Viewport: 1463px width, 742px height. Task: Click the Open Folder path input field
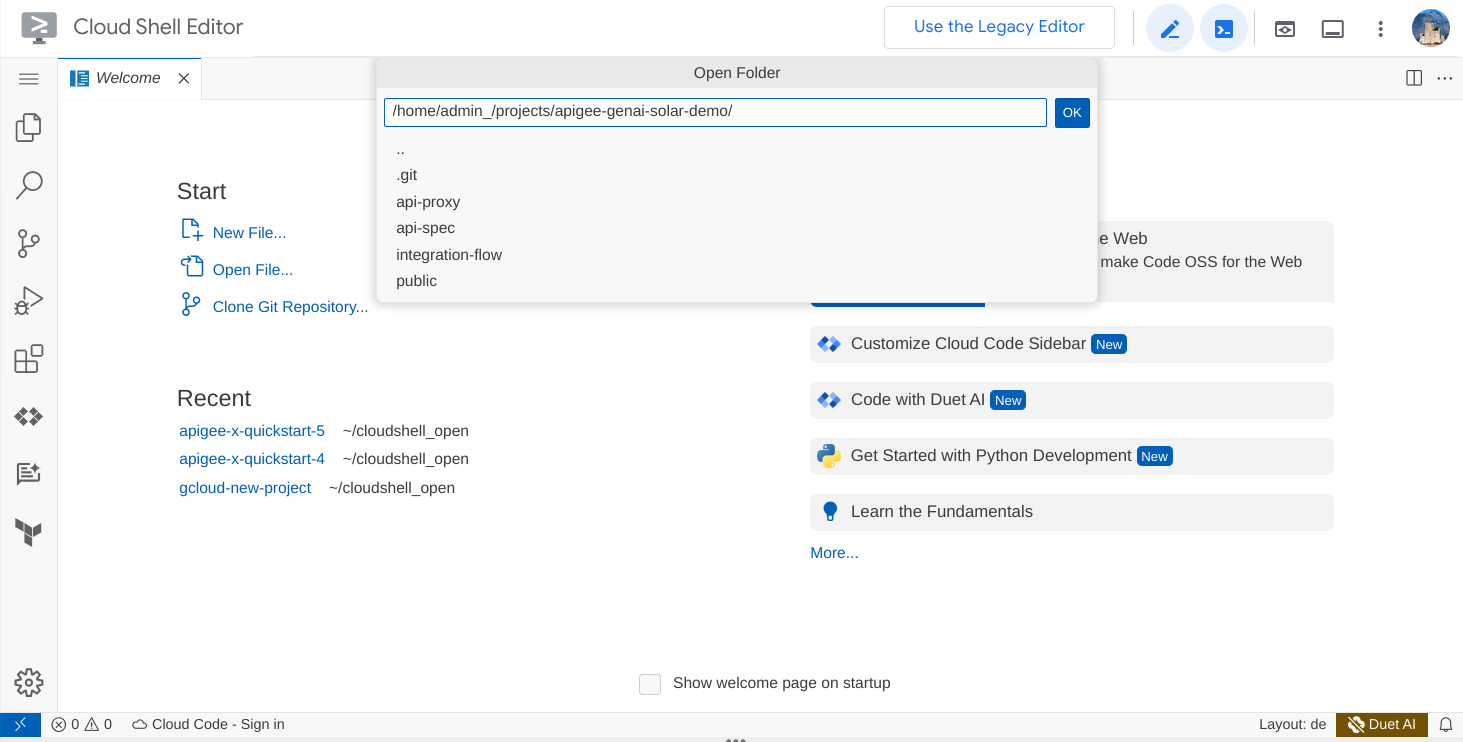[x=715, y=112]
